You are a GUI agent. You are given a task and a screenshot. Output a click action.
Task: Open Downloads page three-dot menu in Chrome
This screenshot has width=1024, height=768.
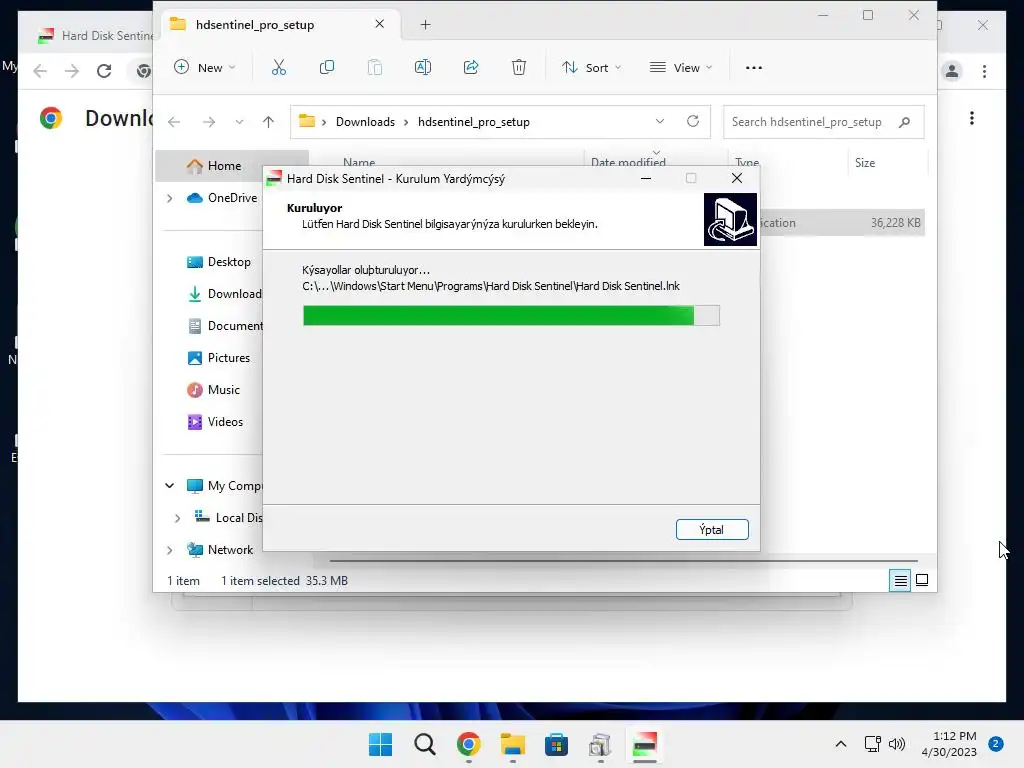pos(972,118)
